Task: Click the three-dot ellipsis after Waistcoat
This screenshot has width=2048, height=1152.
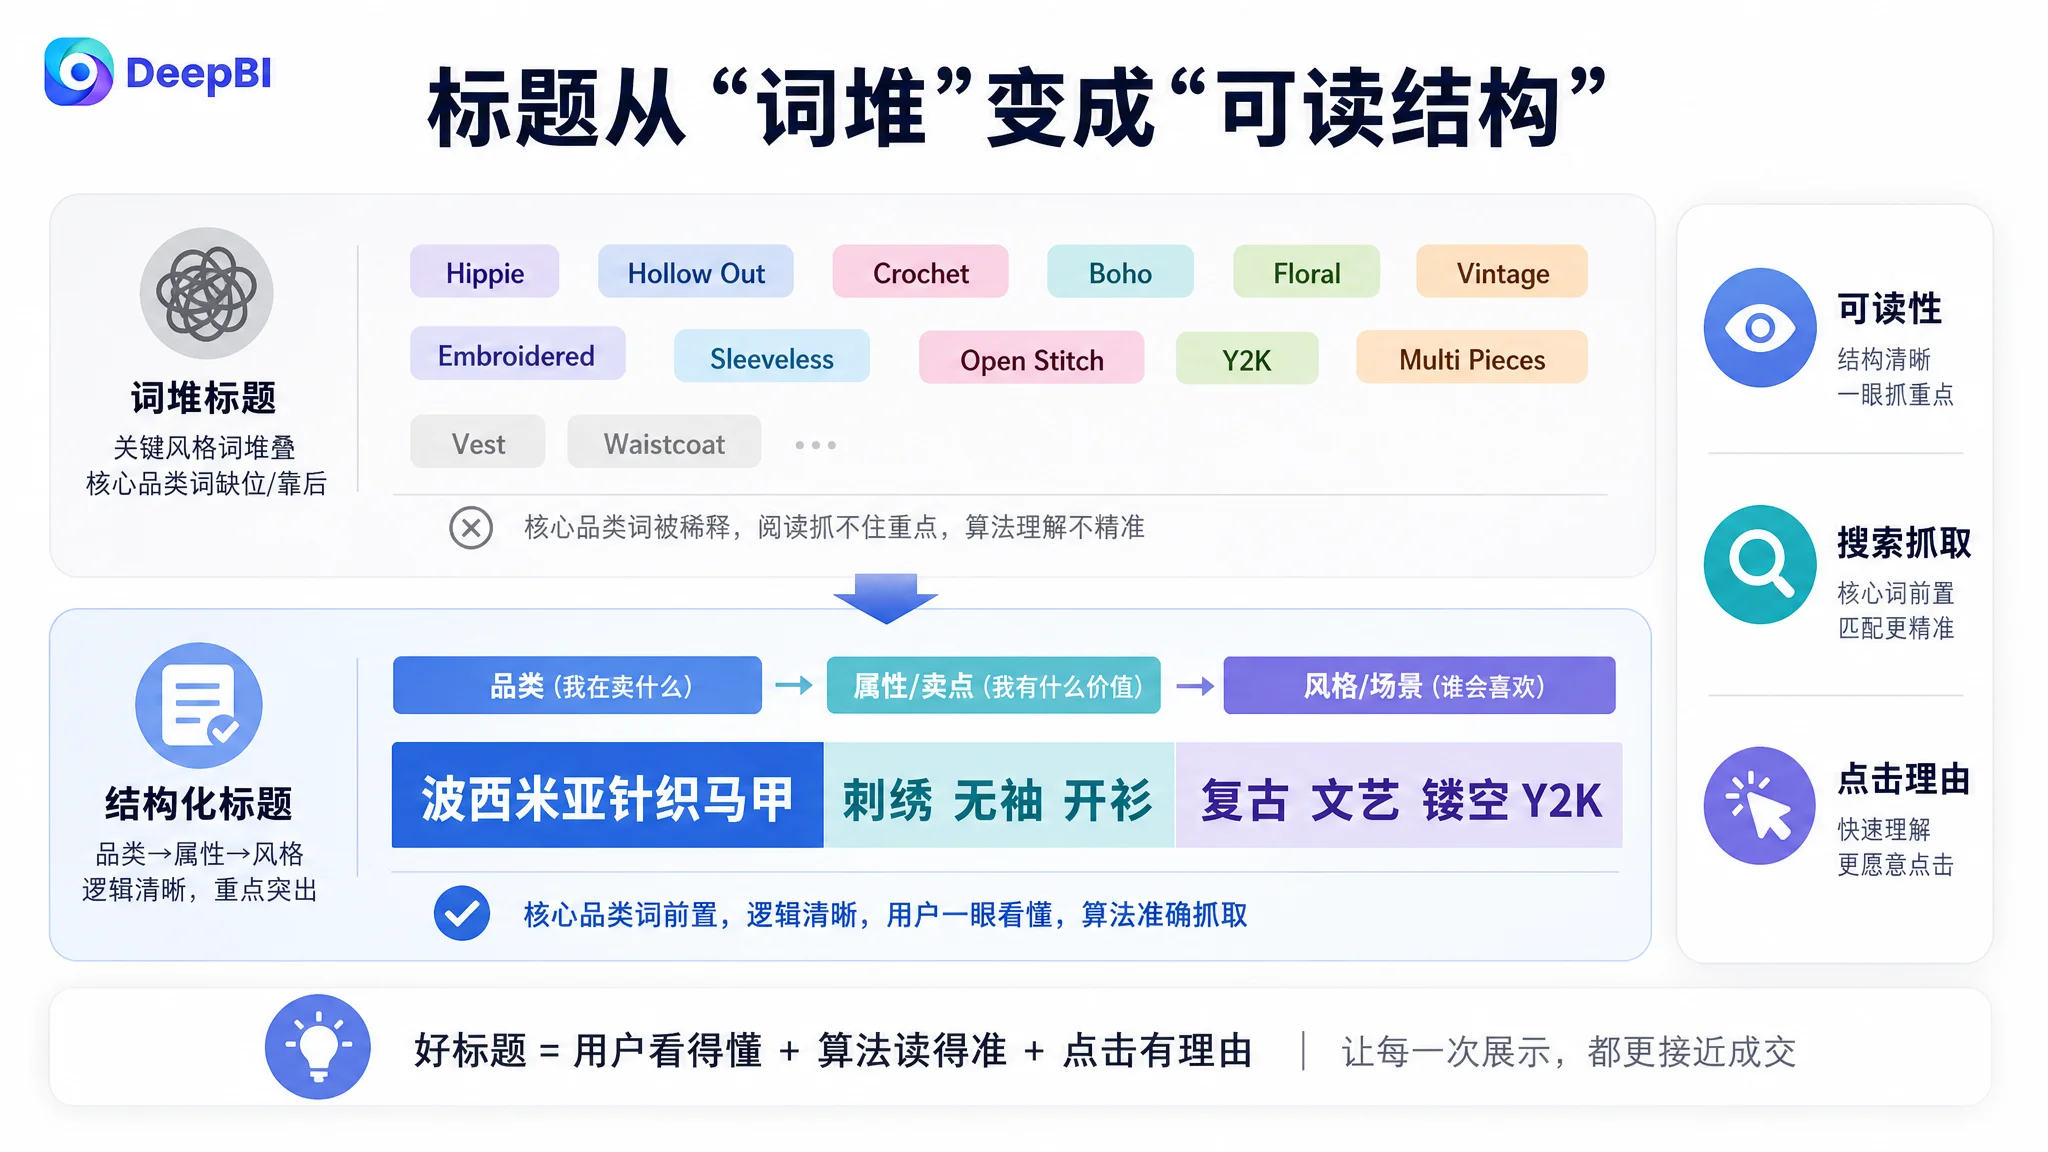Action: [x=816, y=445]
